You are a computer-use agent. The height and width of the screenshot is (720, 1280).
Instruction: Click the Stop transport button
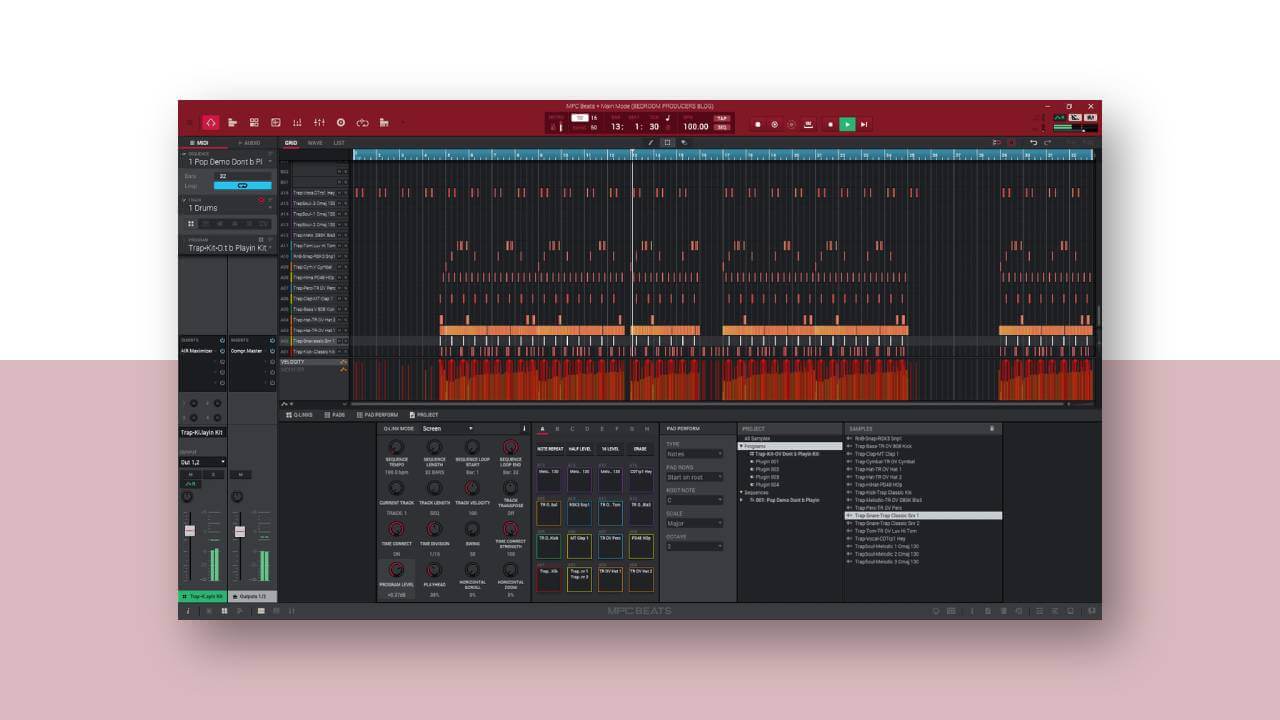coord(830,124)
